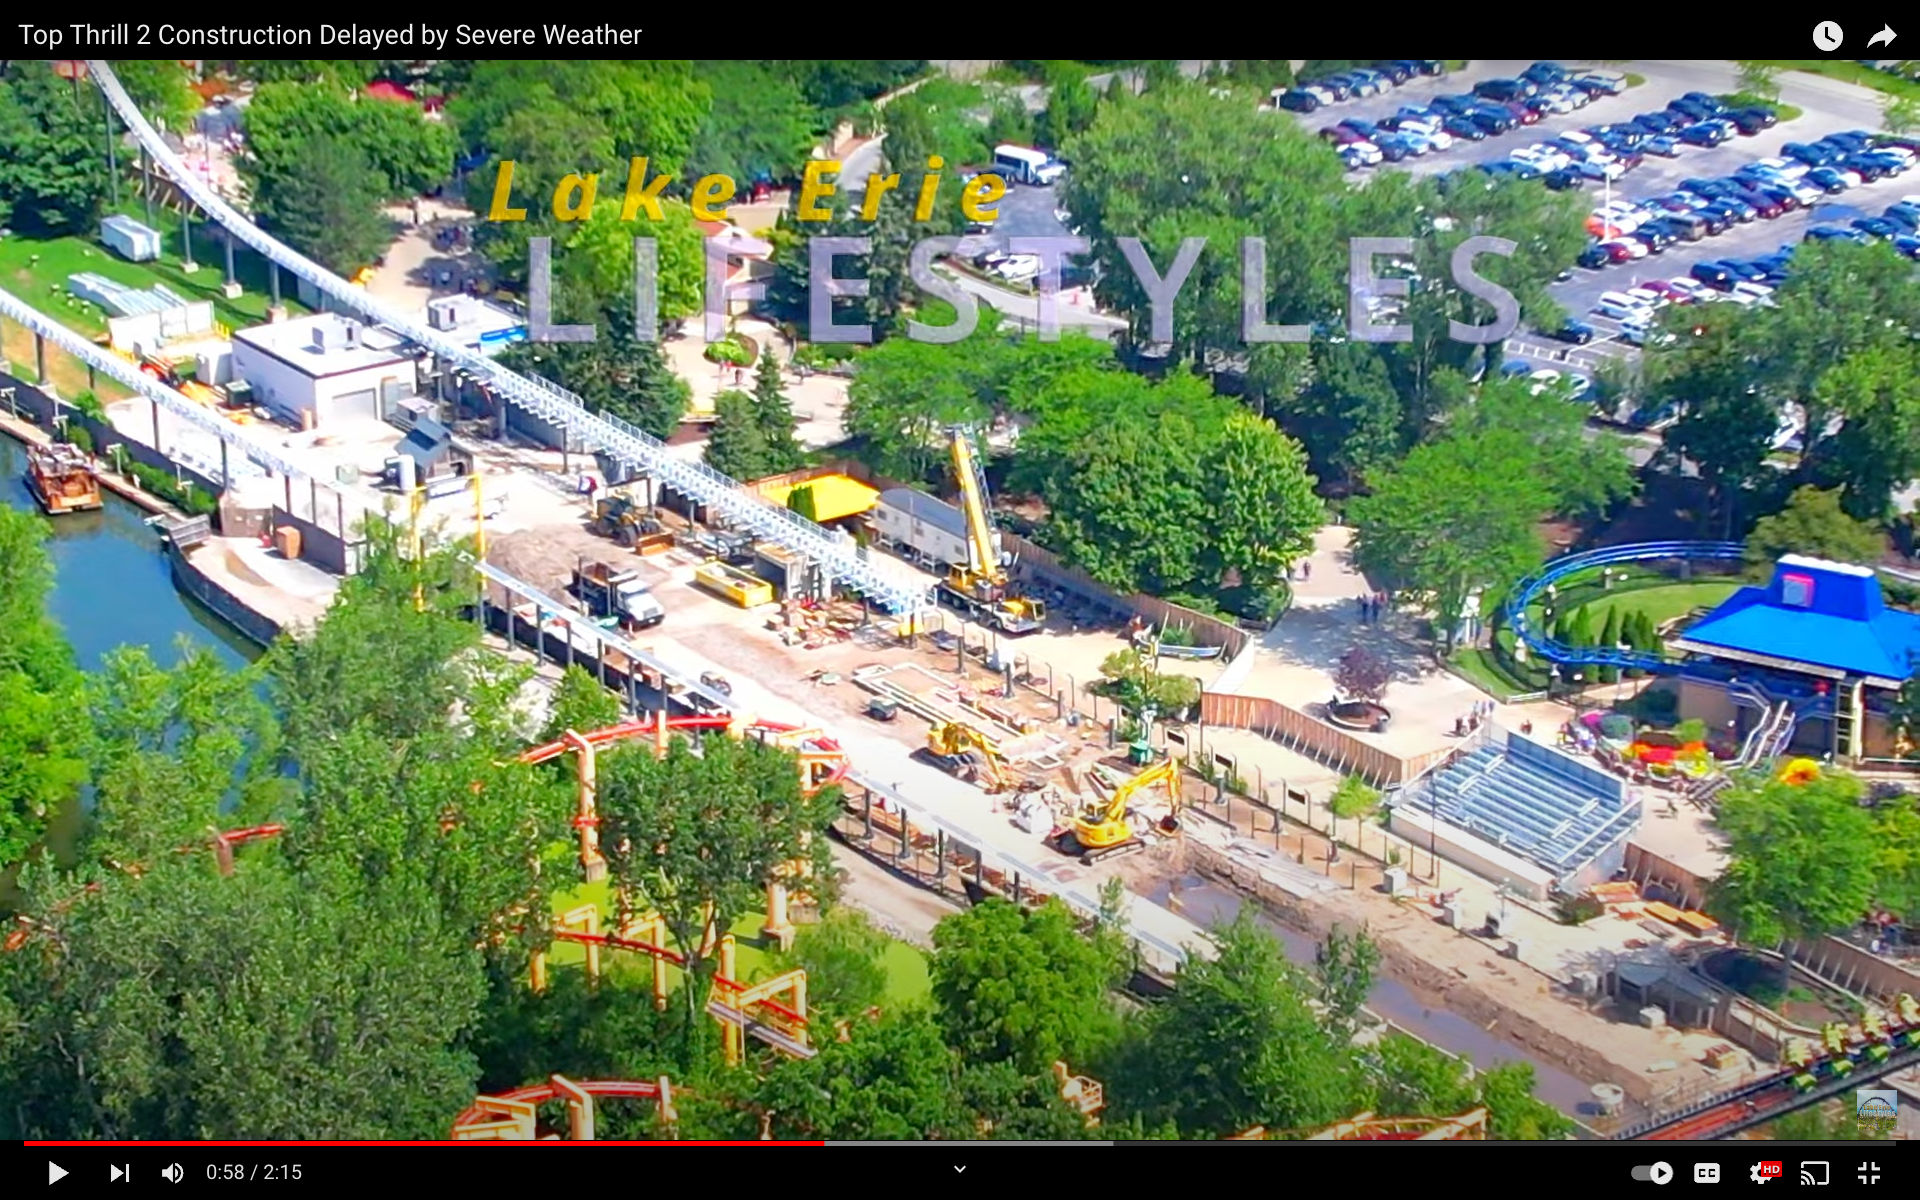Skip to the next video
The height and width of the screenshot is (1200, 1920).
click(x=120, y=1172)
